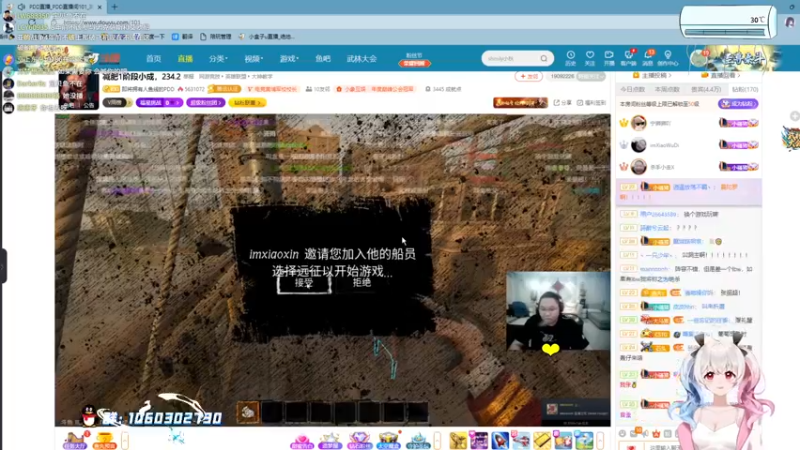Open the 直播回看 replay link

tap(721, 76)
